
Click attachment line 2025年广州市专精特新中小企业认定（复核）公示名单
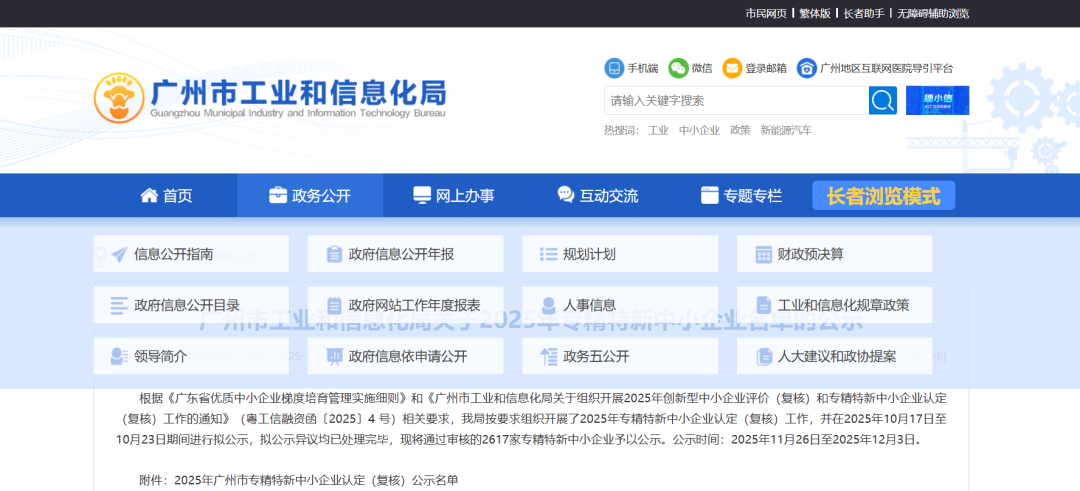coord(317,480)
